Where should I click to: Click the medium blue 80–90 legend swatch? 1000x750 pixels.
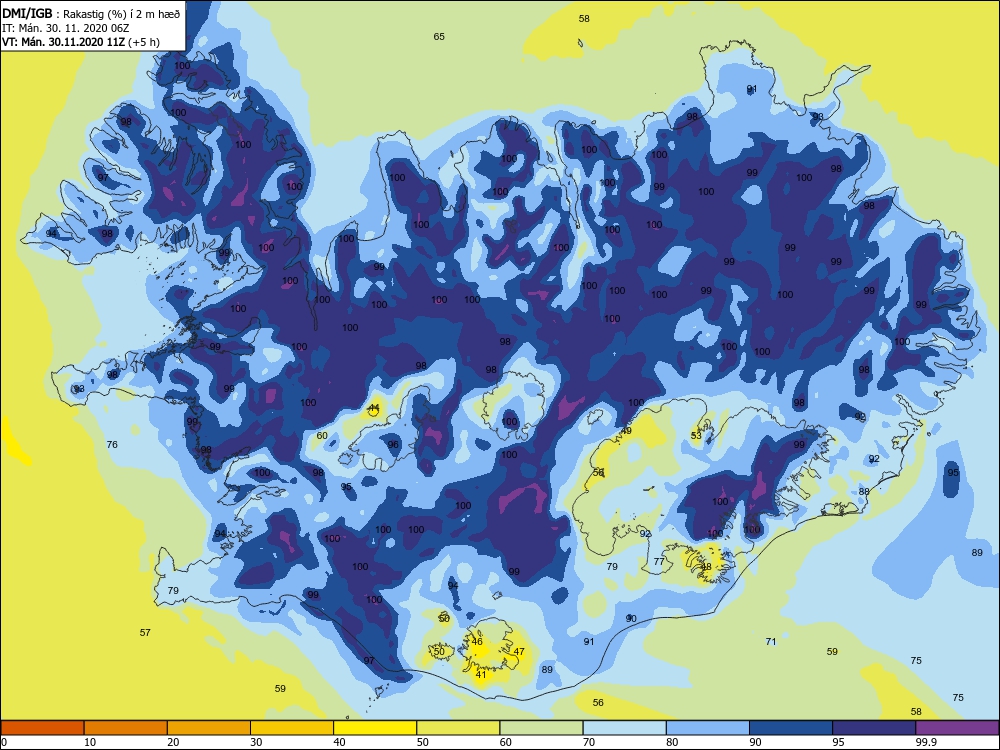pyautogui.click(x=708, y=728)
